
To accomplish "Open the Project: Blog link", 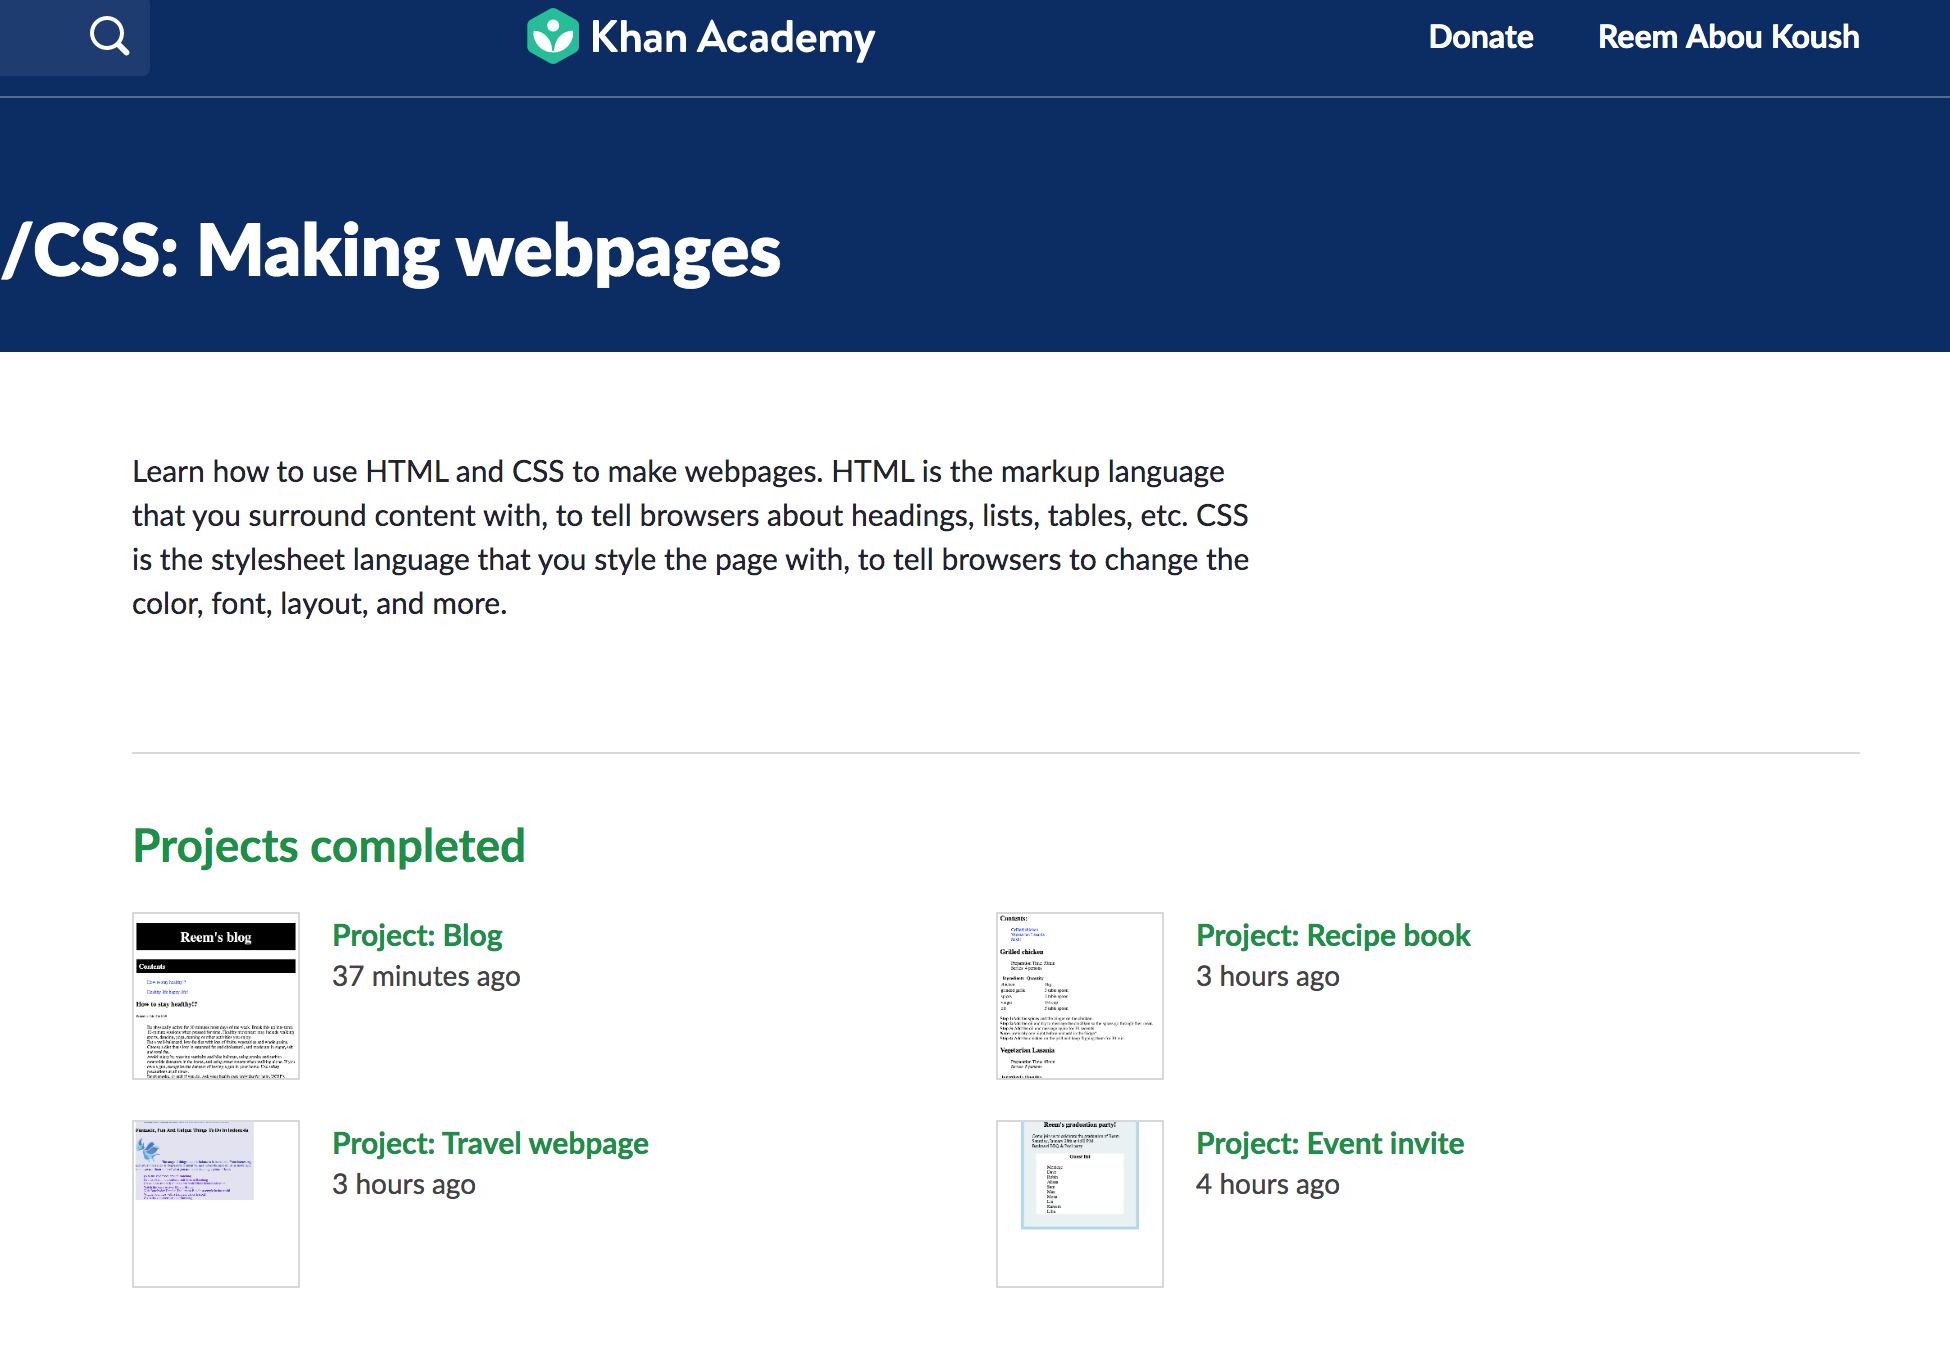I will pyautogui.click(x=417, y=935).
